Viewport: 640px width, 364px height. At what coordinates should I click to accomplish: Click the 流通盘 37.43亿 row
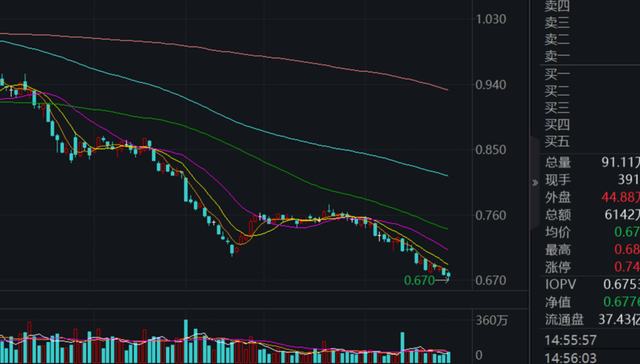coord(590,319)
